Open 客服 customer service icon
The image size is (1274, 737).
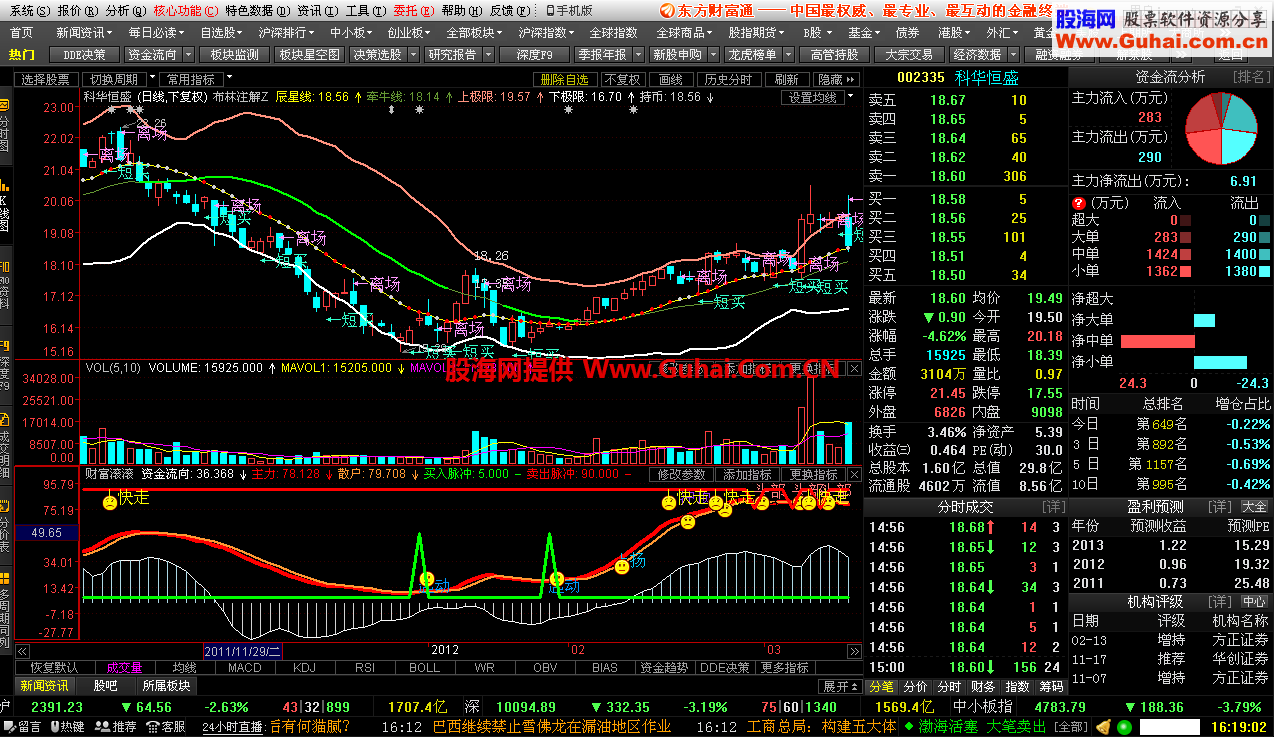(152, 727)
